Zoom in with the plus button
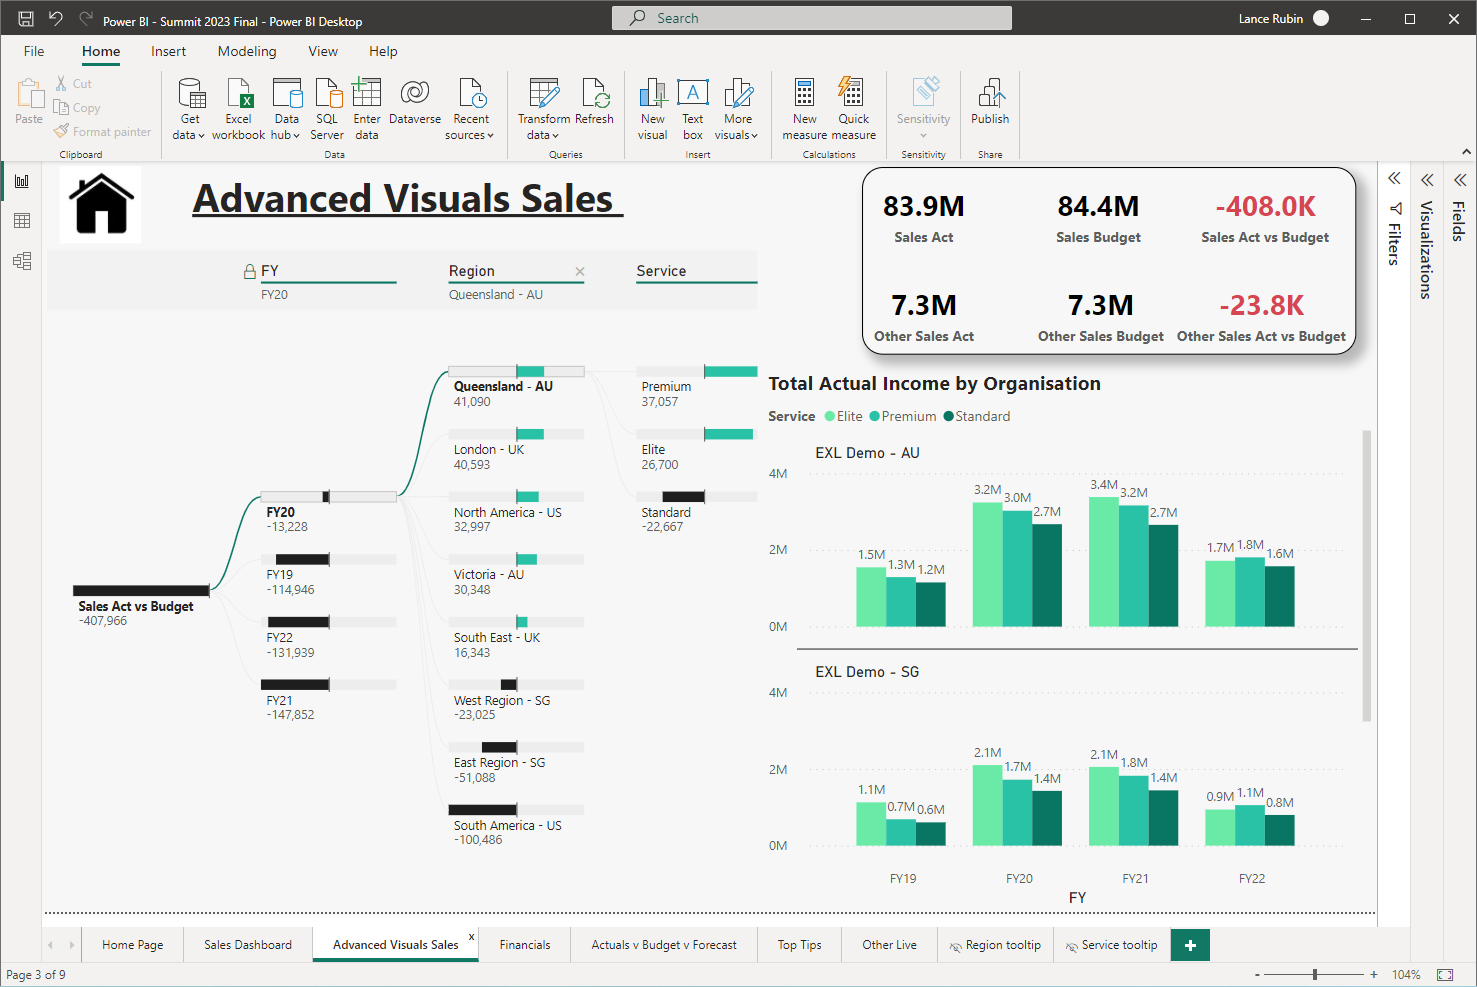 coord(1374,974)
